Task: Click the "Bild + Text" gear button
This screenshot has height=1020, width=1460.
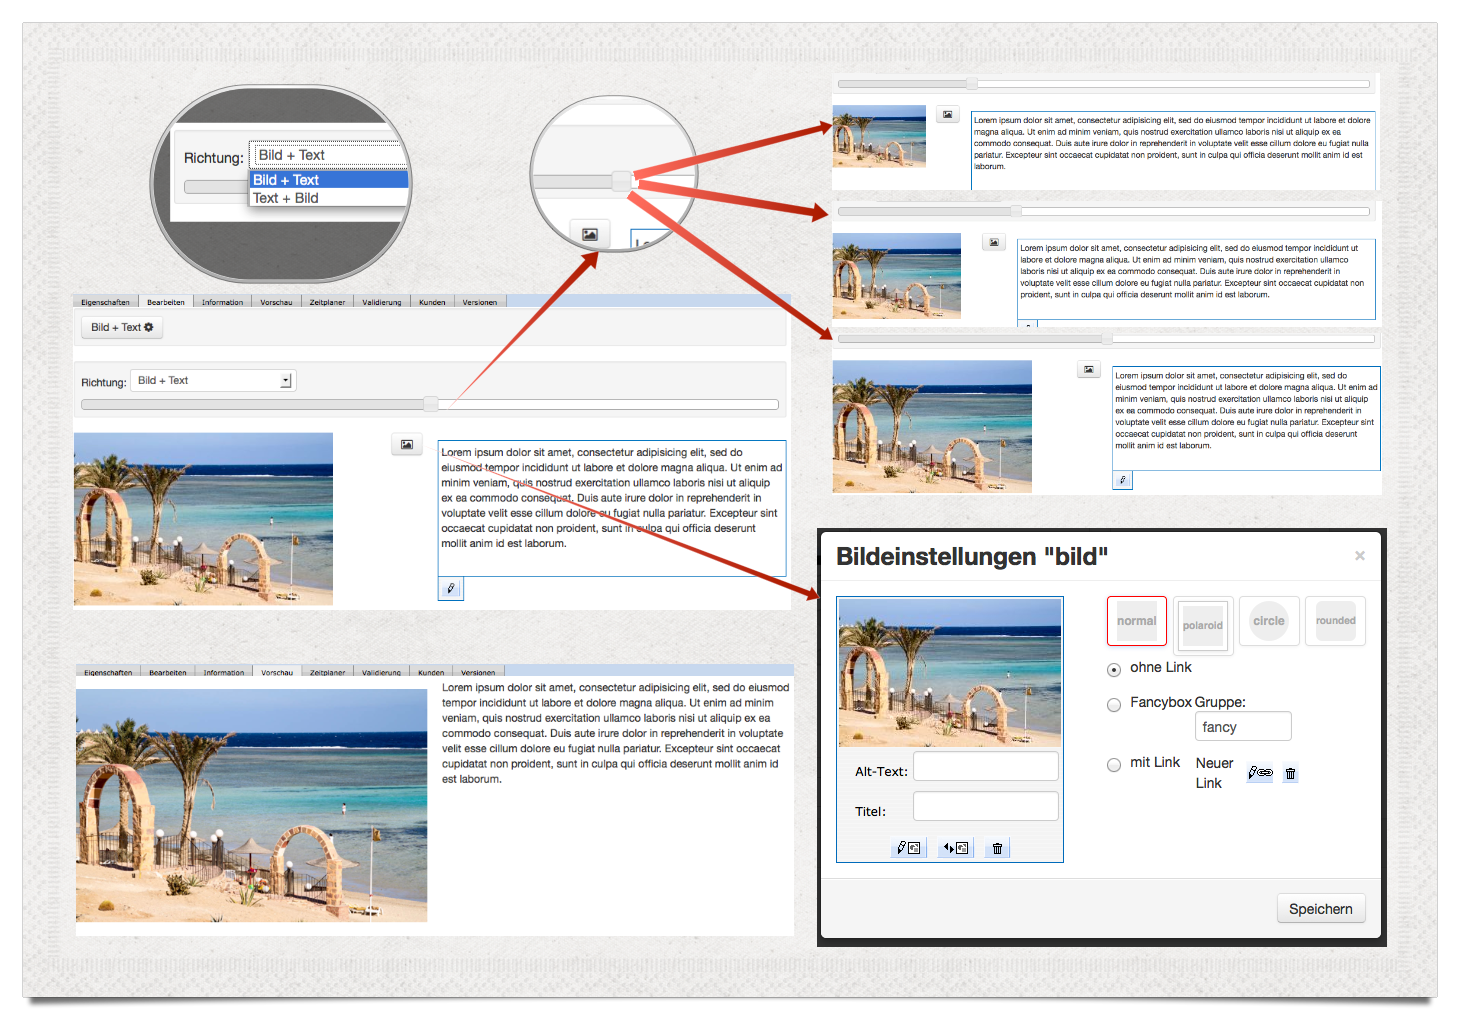Action: pyautogui.click(x=122, y=327)
